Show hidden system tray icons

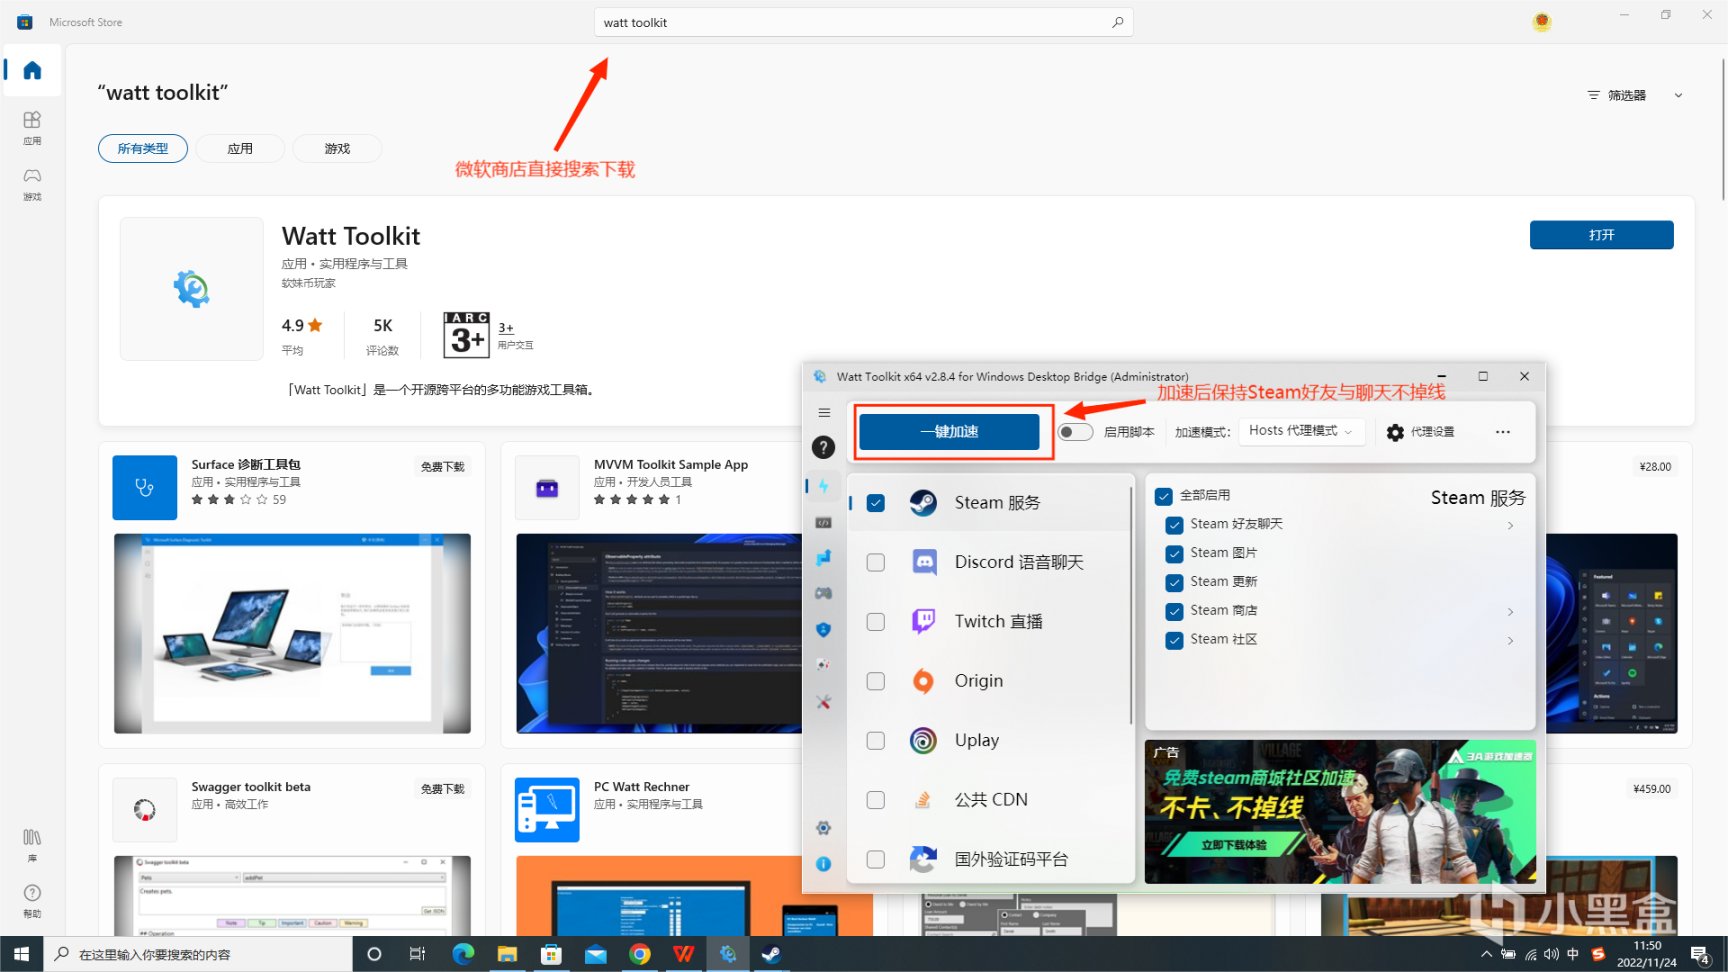click(x=1486, y=954)
